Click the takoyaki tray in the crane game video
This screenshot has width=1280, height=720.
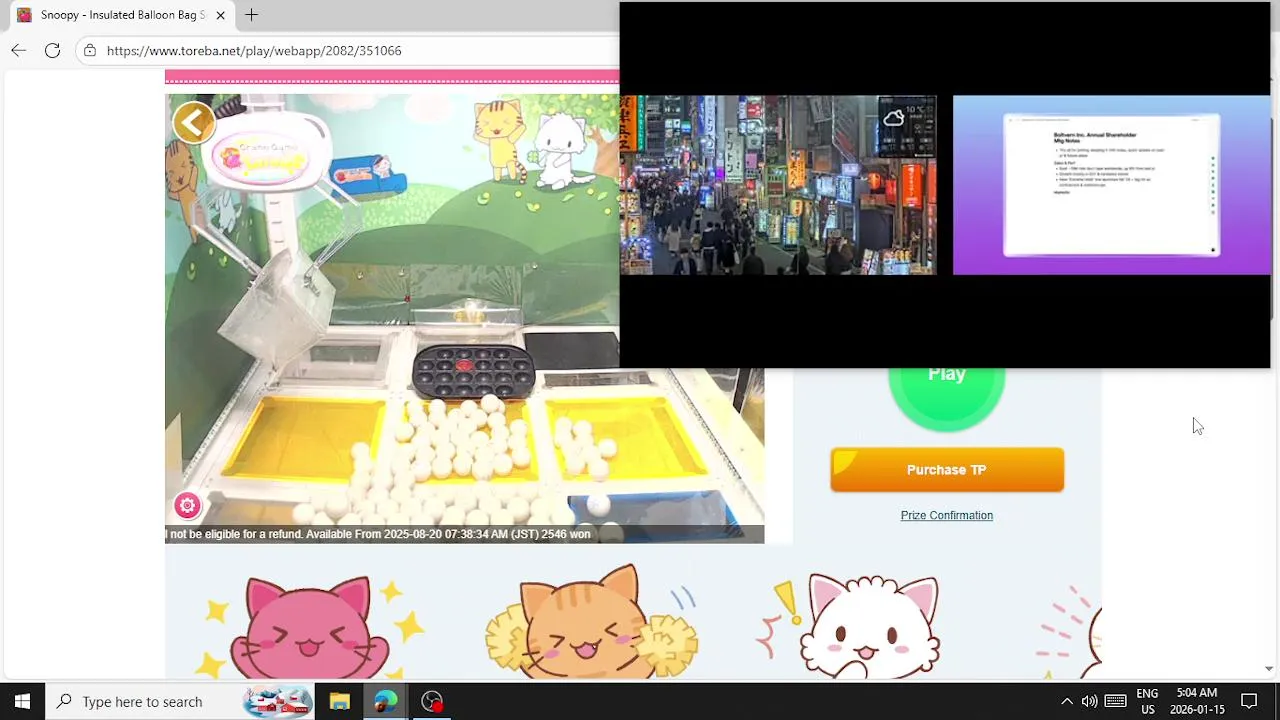click(473, 371)
